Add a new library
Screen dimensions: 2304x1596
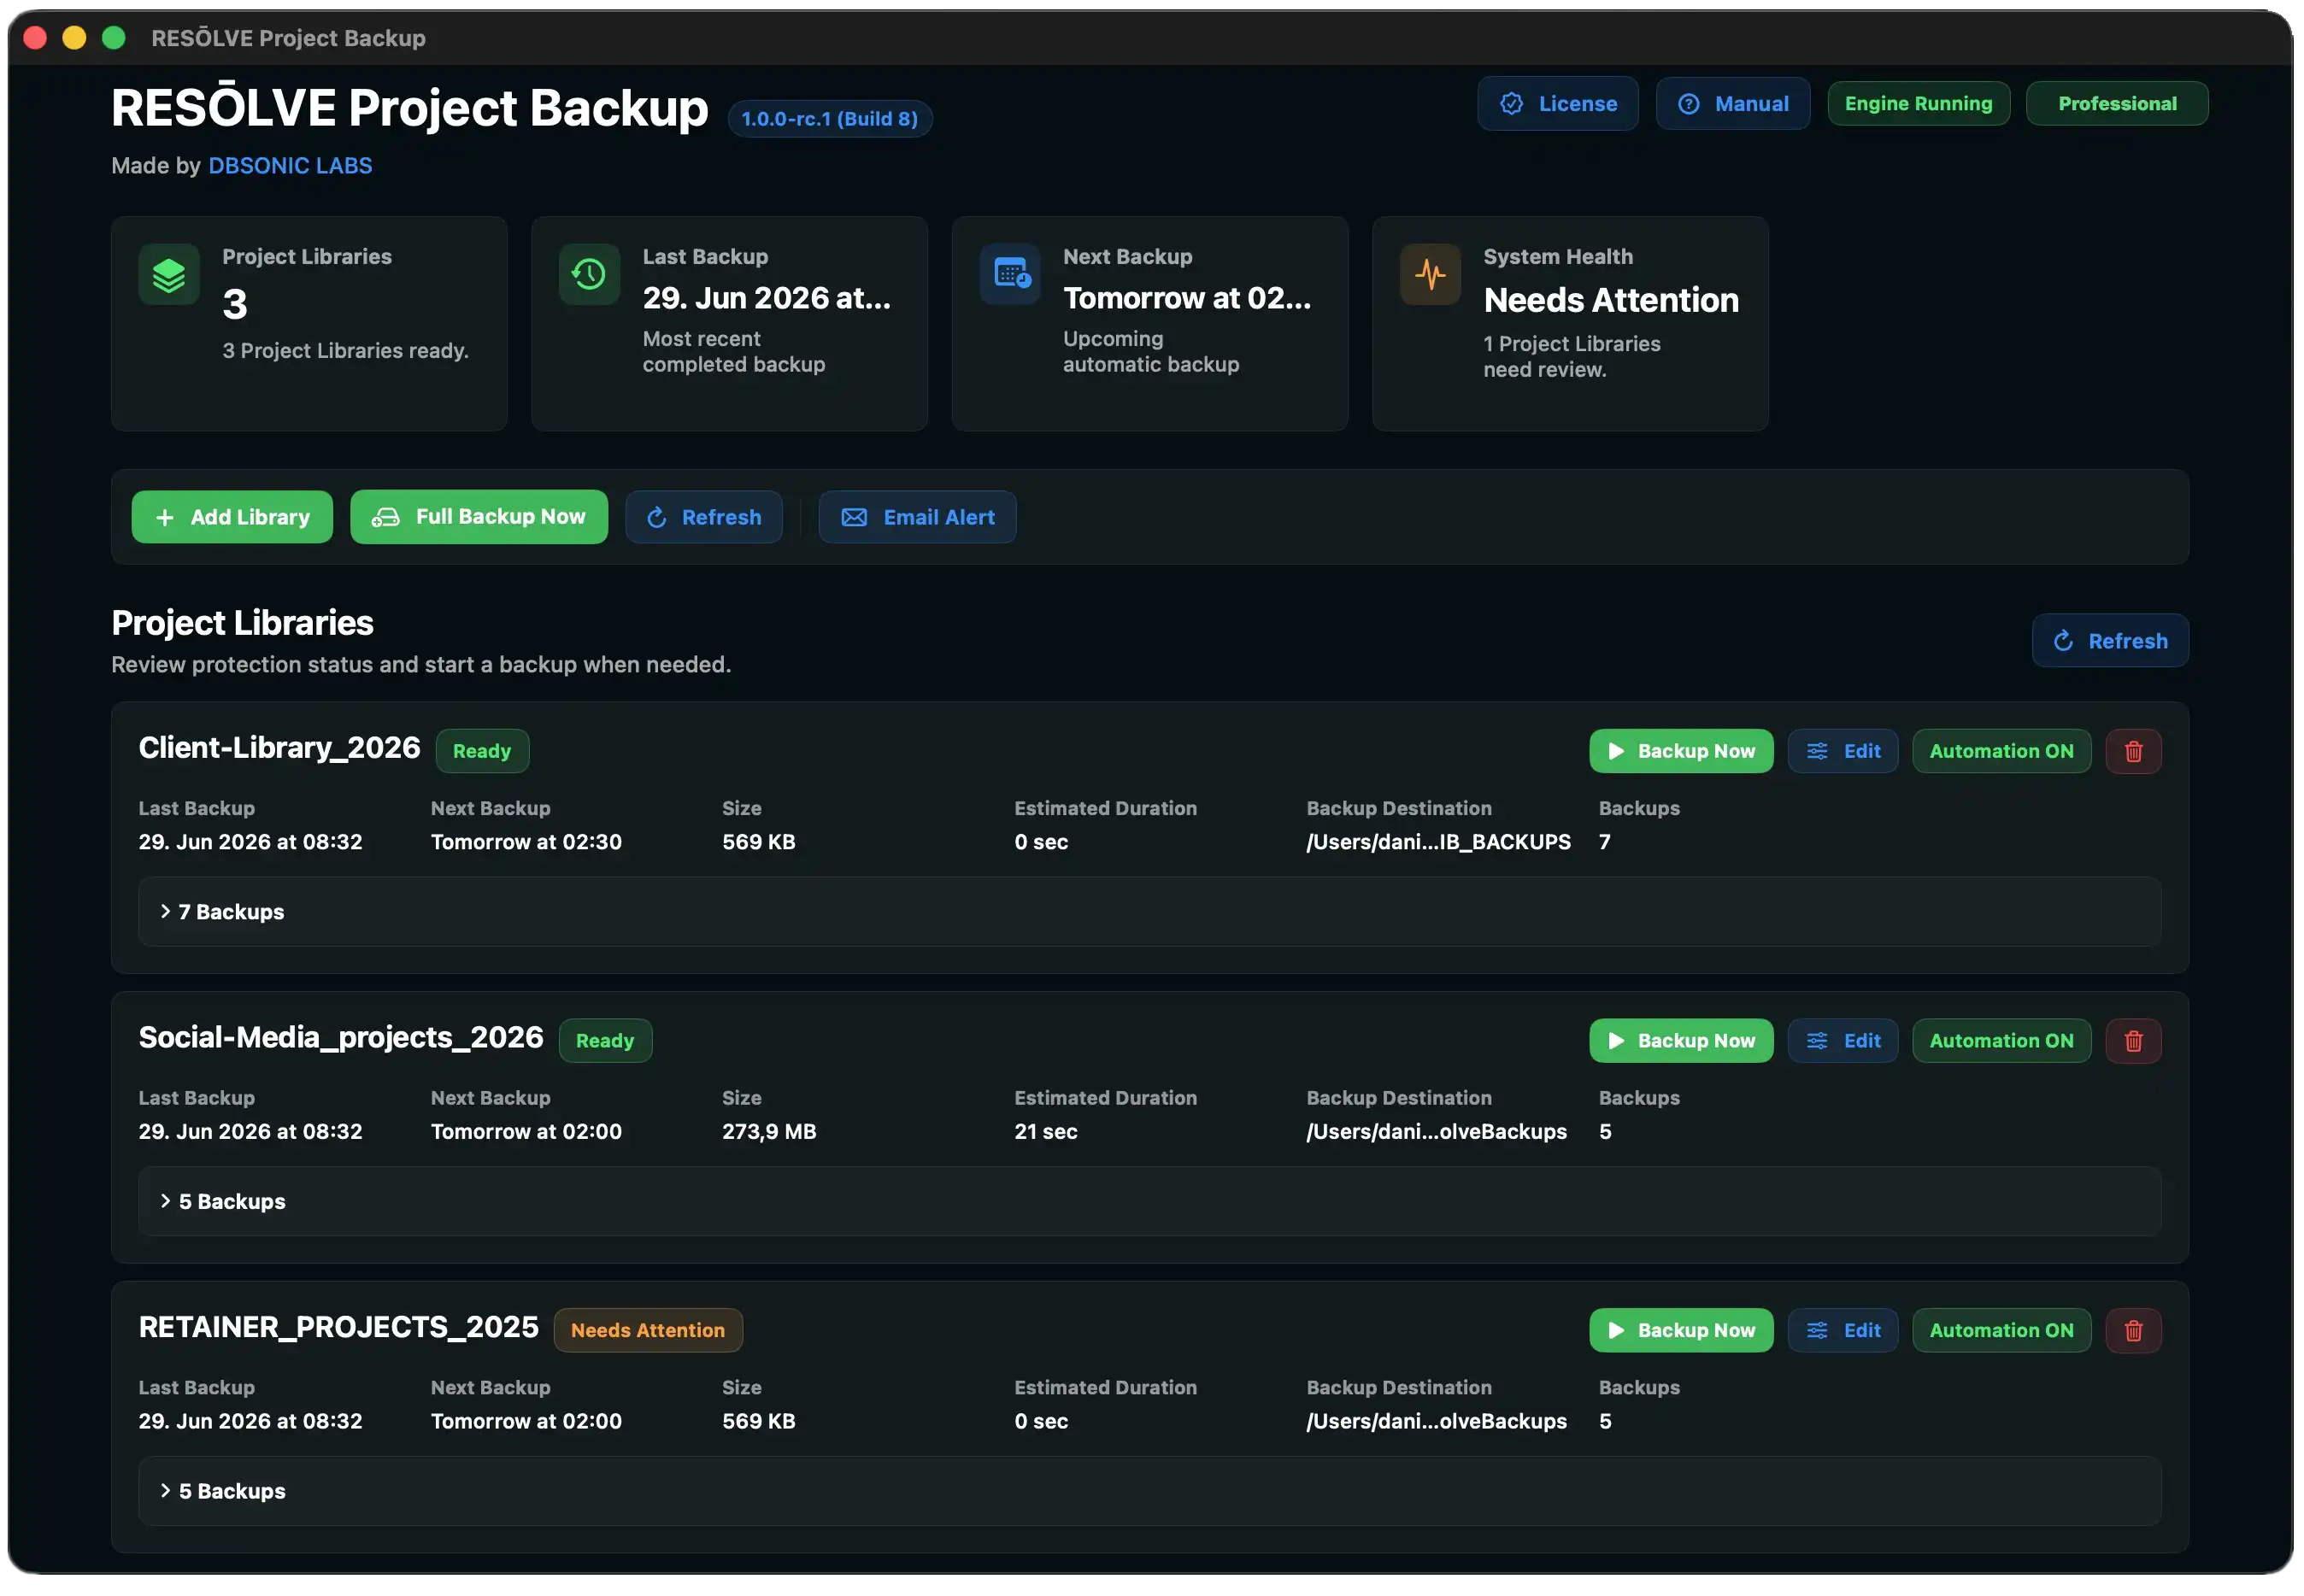point(232,517)
